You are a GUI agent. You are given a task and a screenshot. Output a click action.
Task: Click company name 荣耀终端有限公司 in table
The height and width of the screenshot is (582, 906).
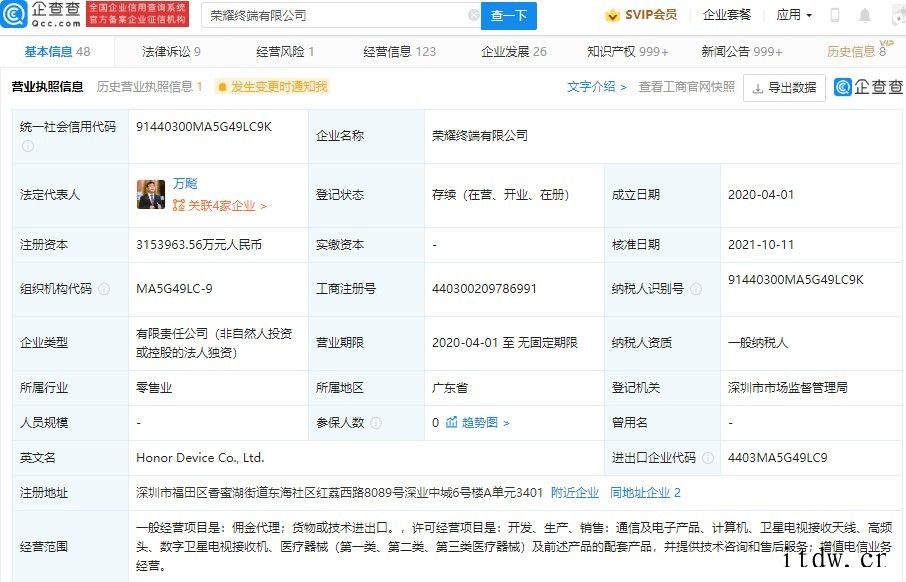480,136
